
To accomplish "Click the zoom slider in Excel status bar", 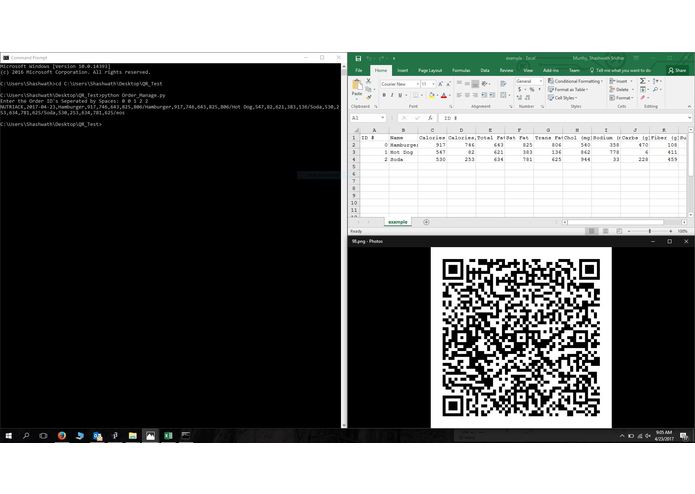I will coord(650,231).
